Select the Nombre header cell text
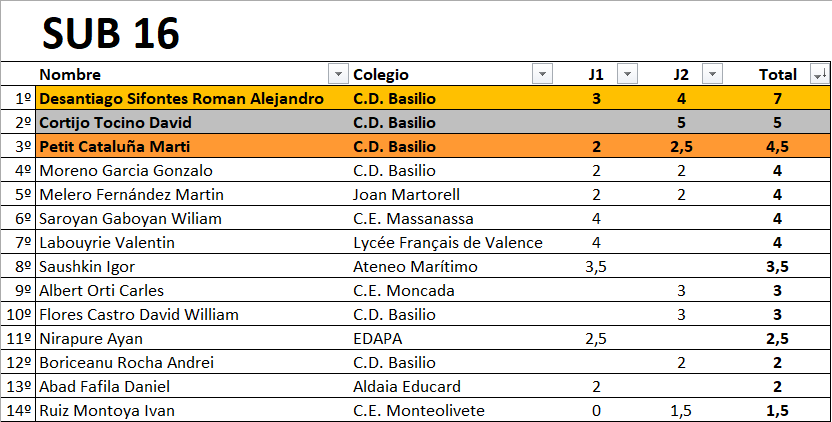Viewport: 832px width, 422px height. (x=70, y=74)
